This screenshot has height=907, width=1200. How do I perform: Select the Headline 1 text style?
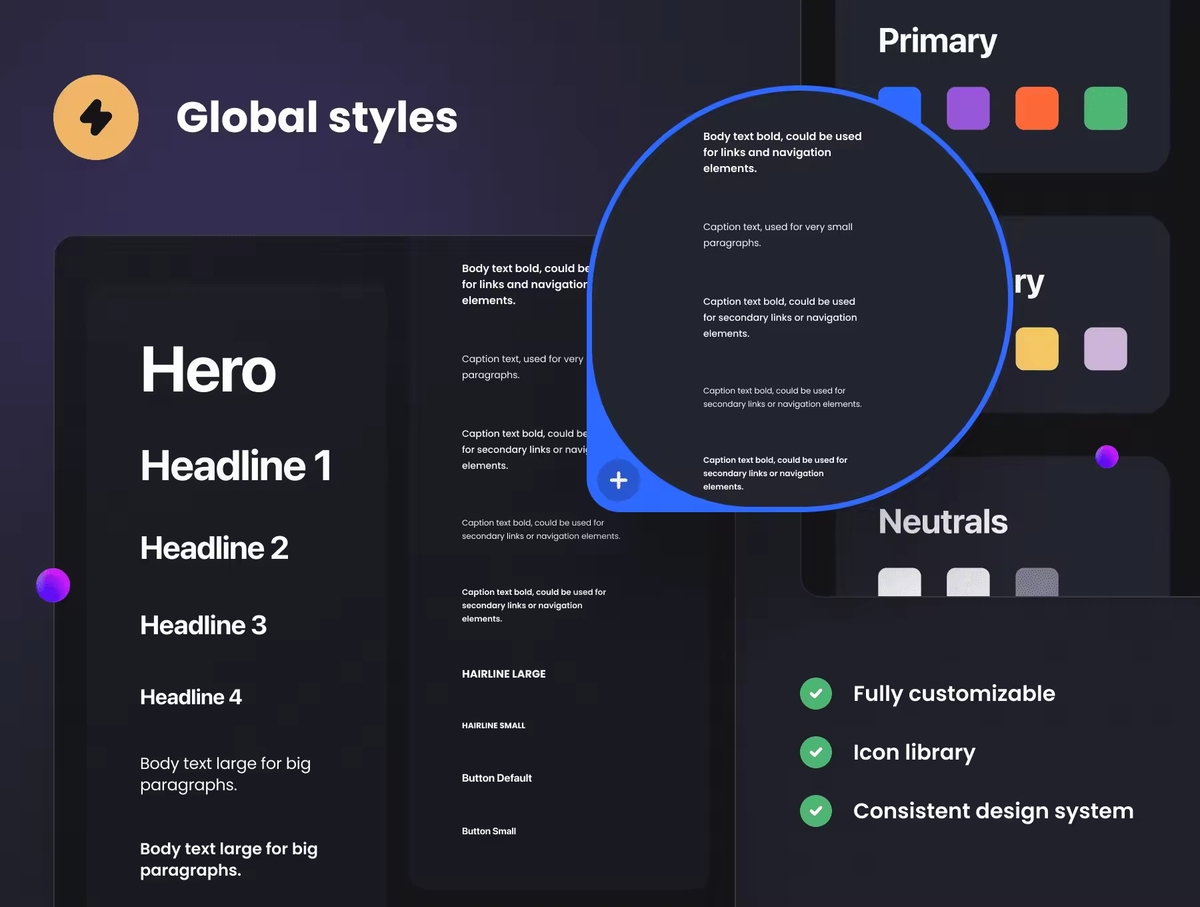[x=235, y=466]
